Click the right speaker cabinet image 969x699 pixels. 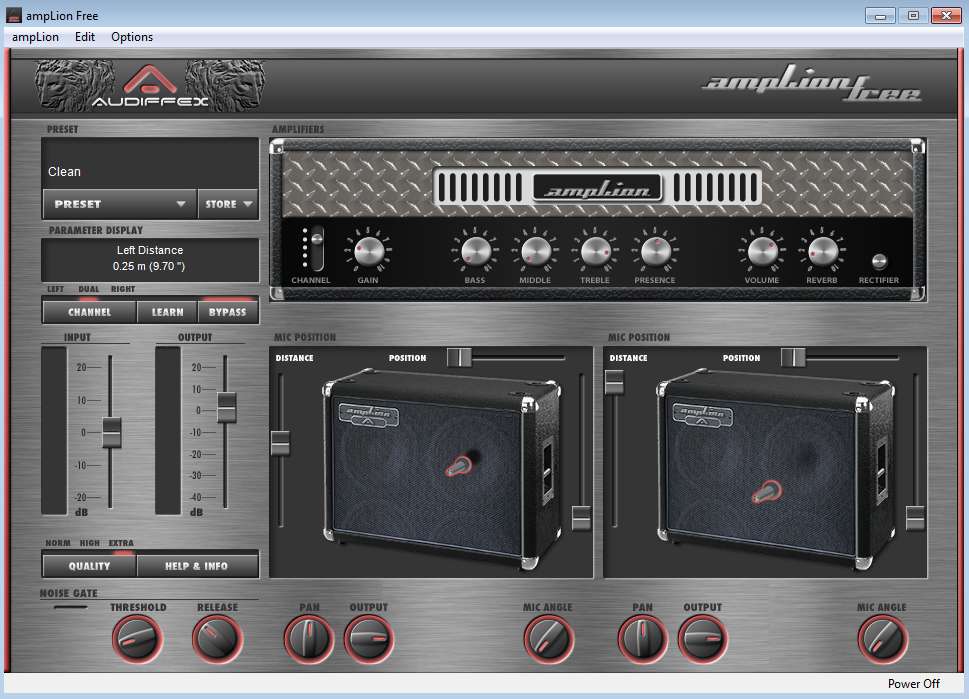point(776,468)
